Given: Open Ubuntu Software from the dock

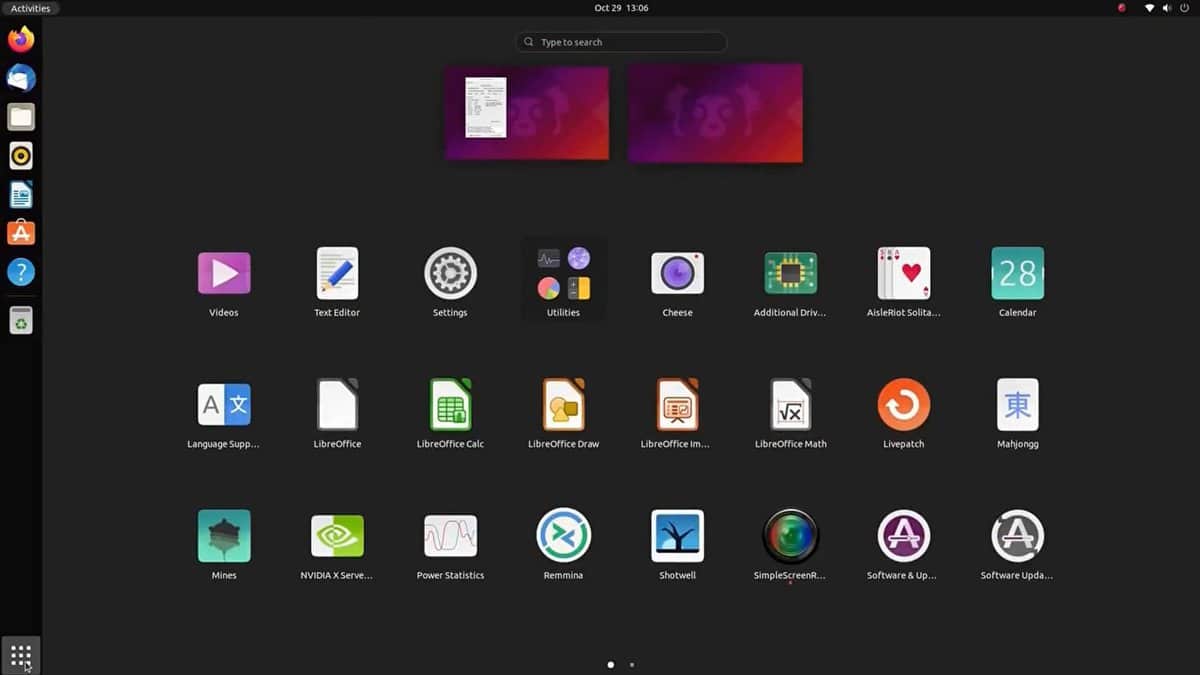Looking at the screenshot, I should [21, 233].
